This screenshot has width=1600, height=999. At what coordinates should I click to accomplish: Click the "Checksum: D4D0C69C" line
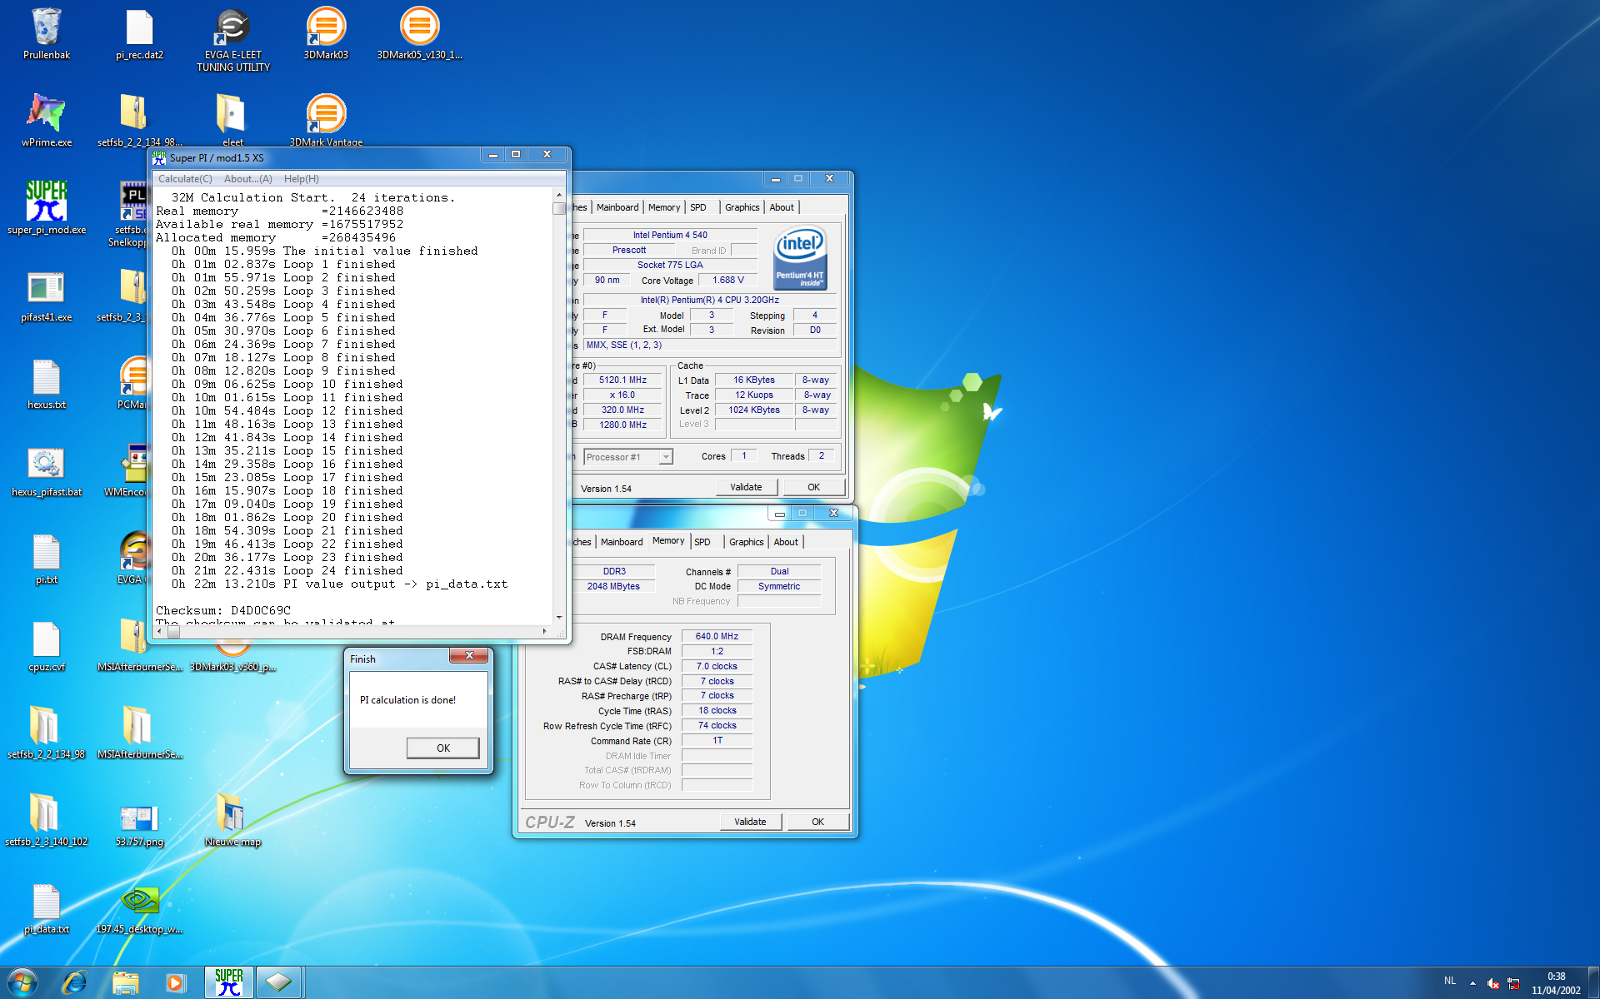point(223,610)
